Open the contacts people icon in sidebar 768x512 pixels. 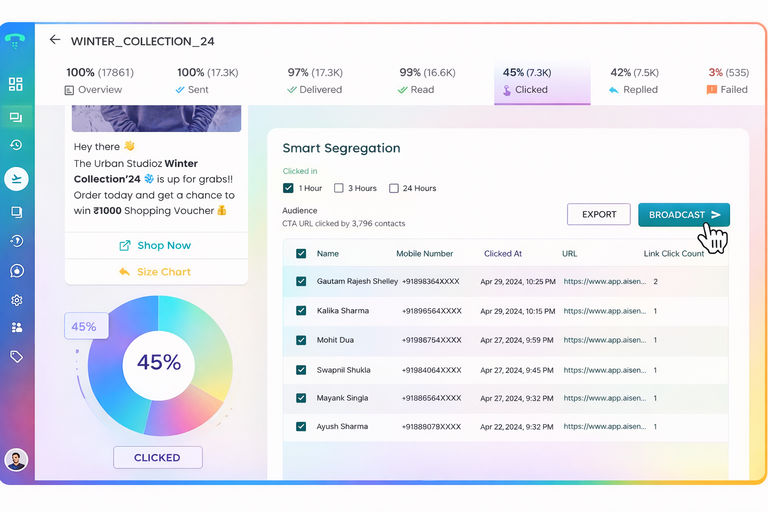click(x=16, y=327)
